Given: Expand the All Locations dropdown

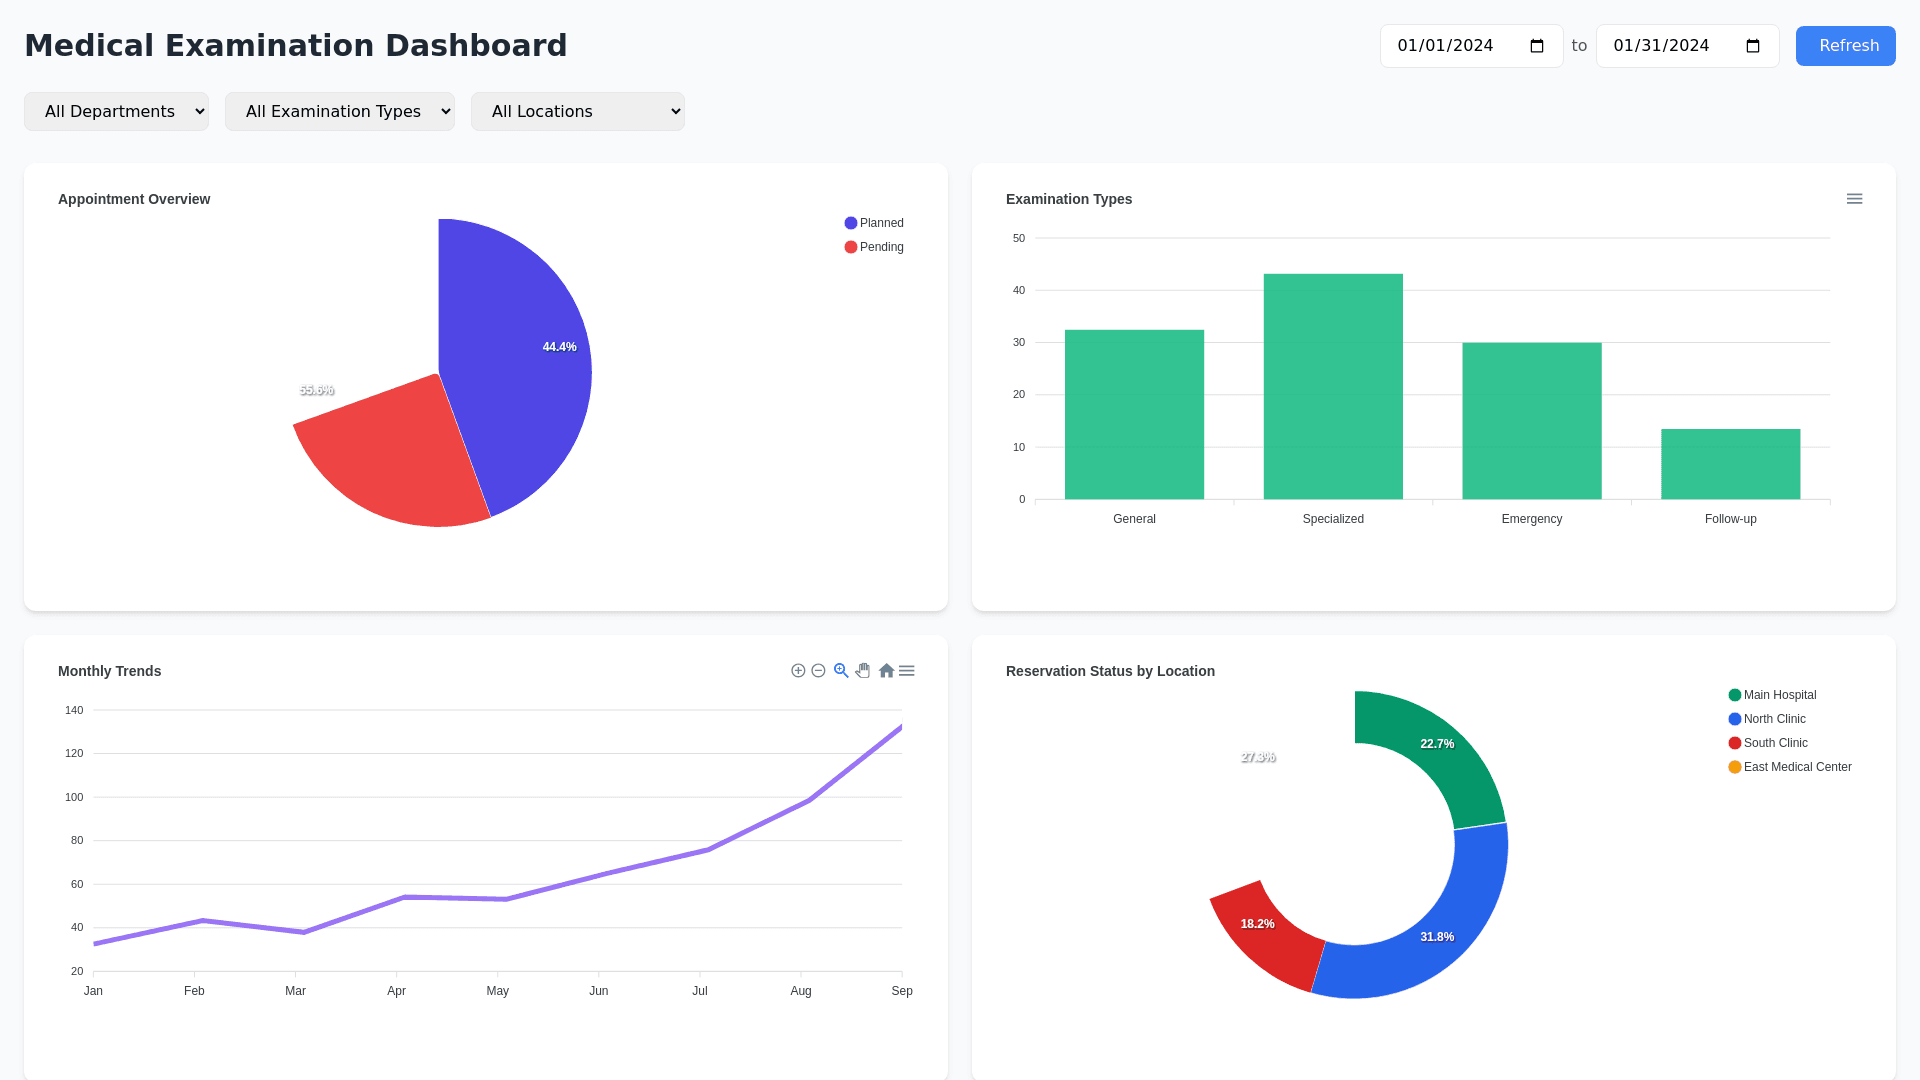Looking at the screenshot, I should pyautogui.click(x=577, y=111).
